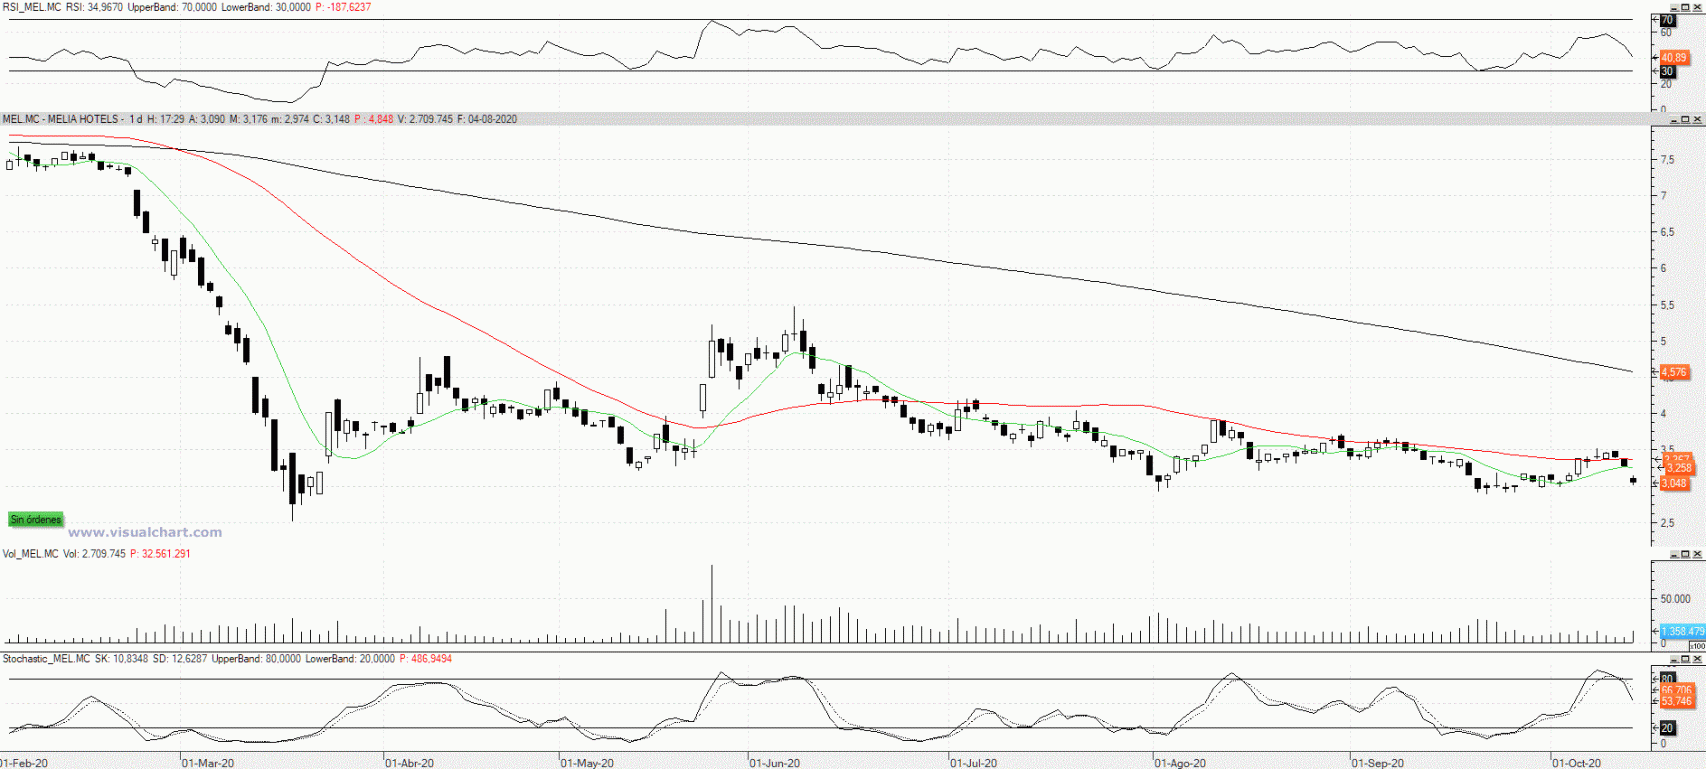Select the RSI lower band 30 marker

[x=1667, y=71]
